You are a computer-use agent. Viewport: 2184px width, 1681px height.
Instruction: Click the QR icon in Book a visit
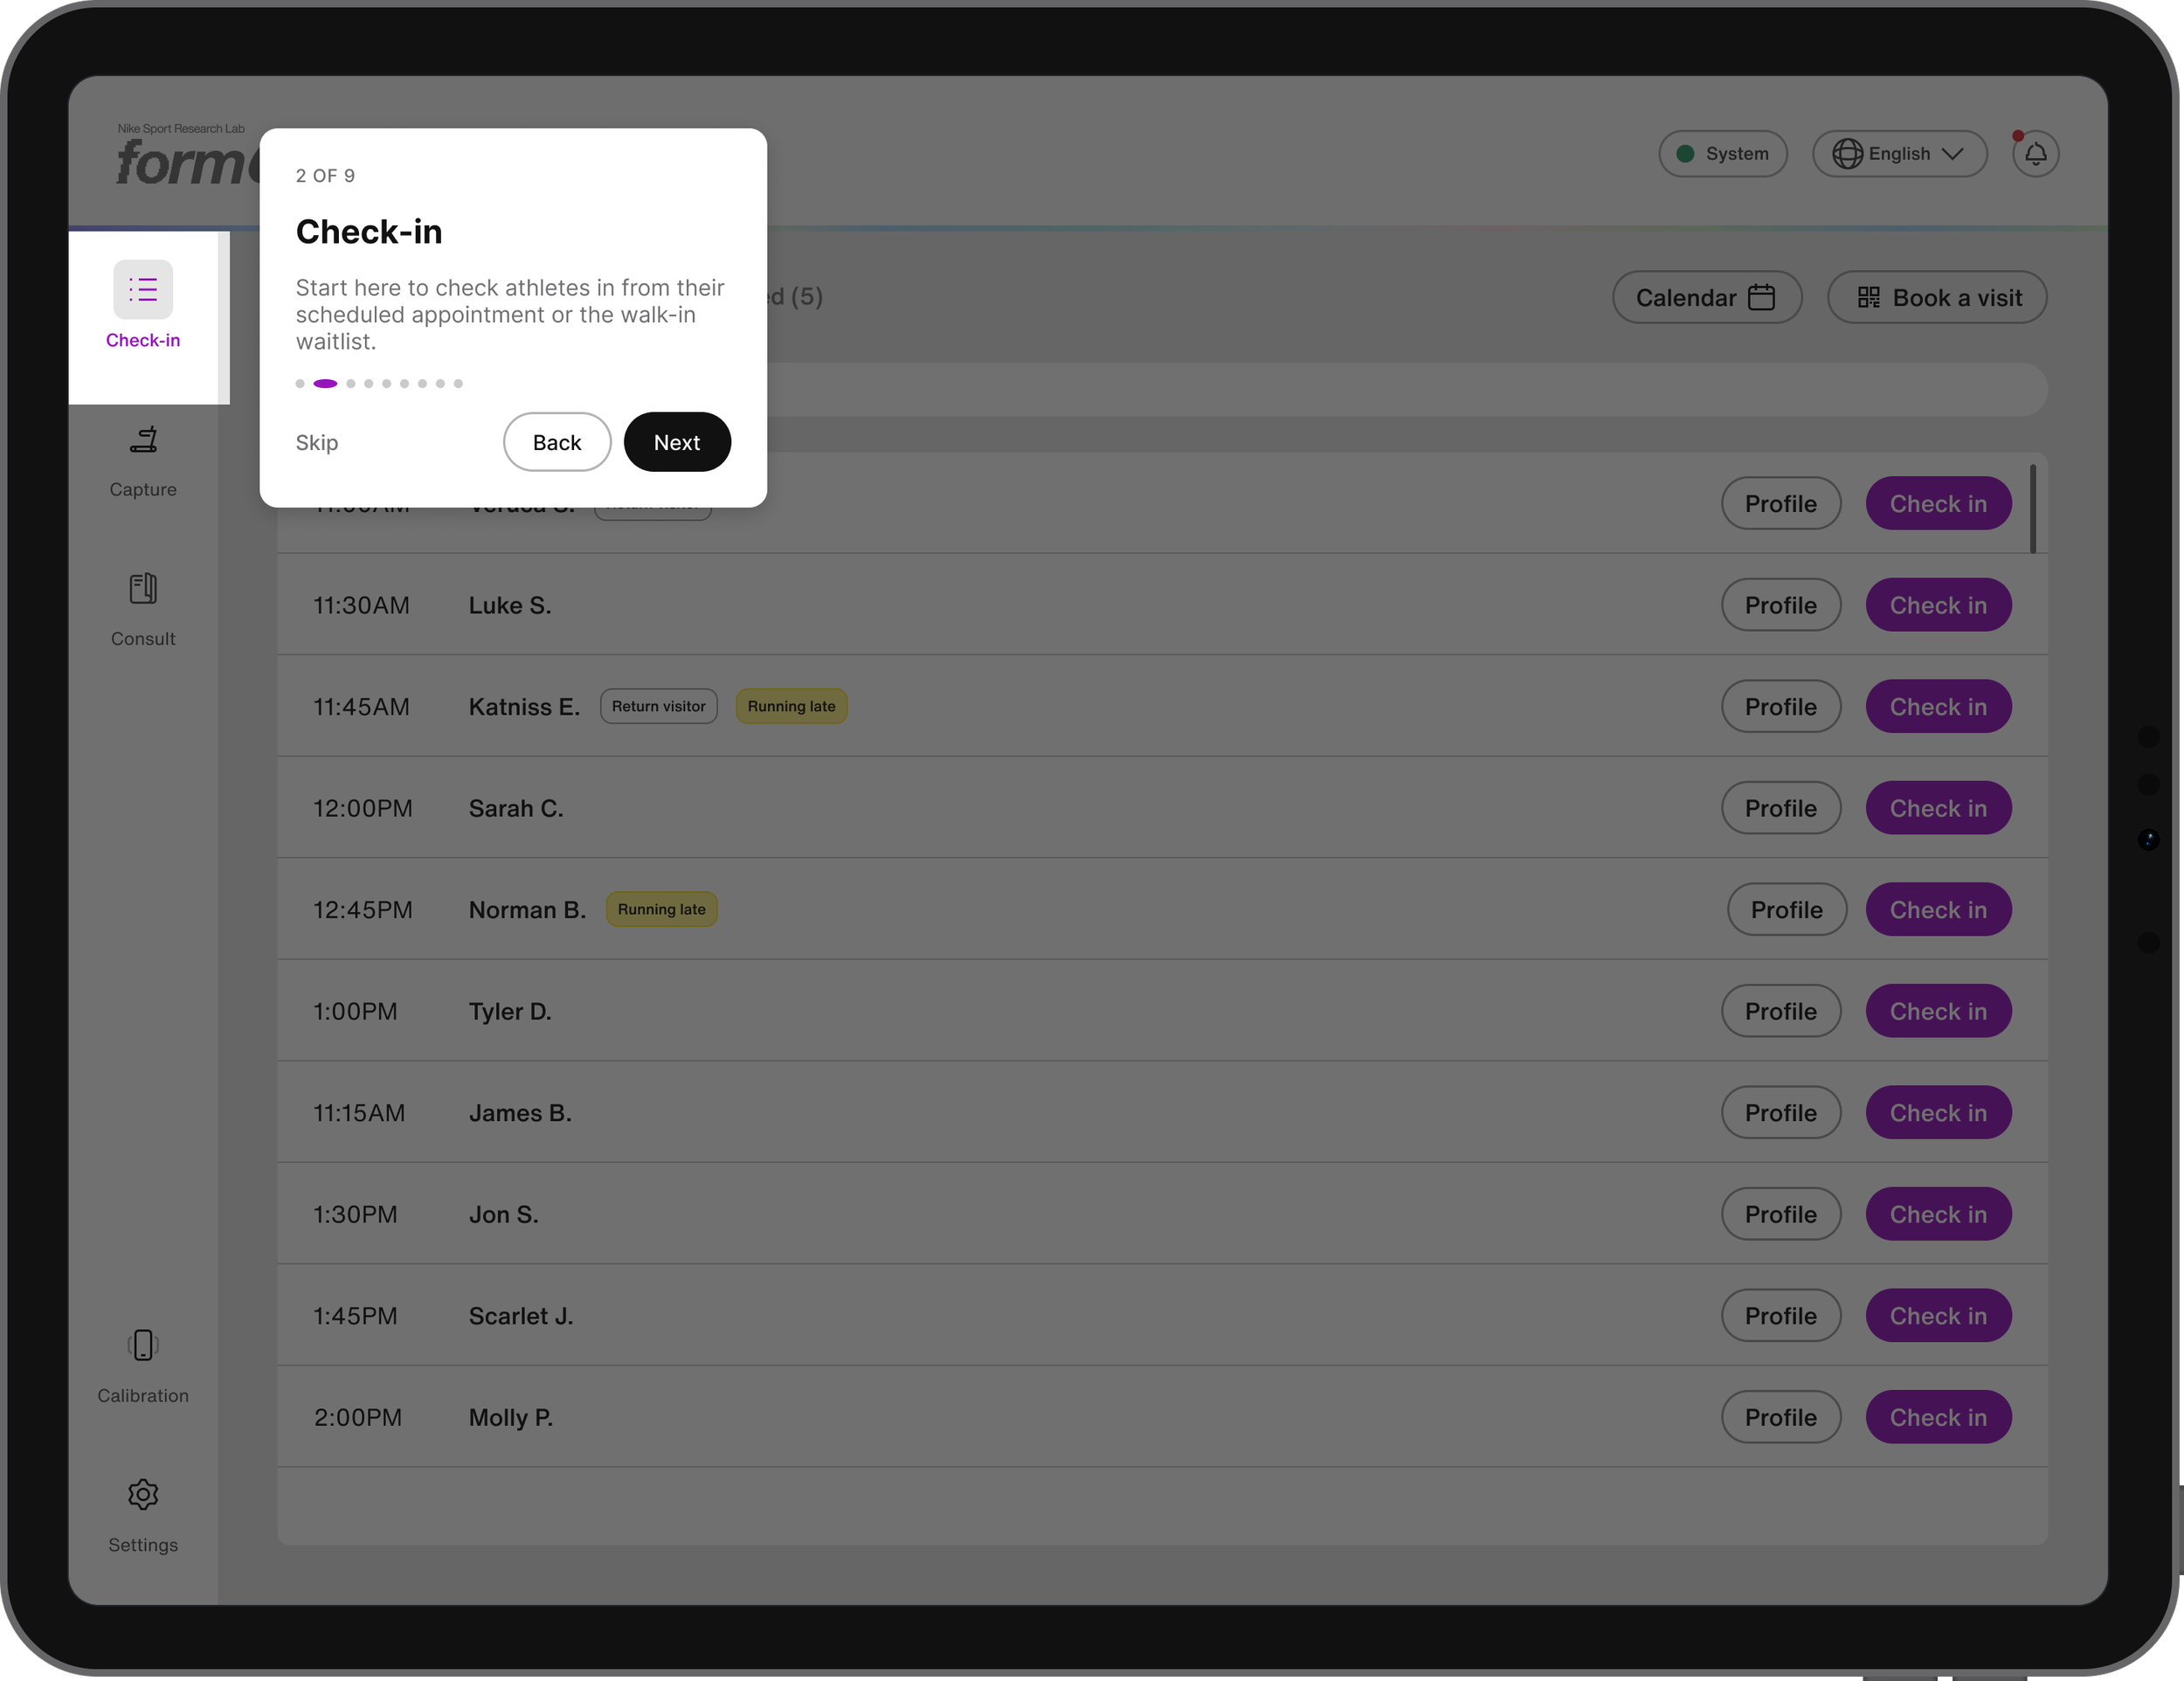[x=1868, y=297]
